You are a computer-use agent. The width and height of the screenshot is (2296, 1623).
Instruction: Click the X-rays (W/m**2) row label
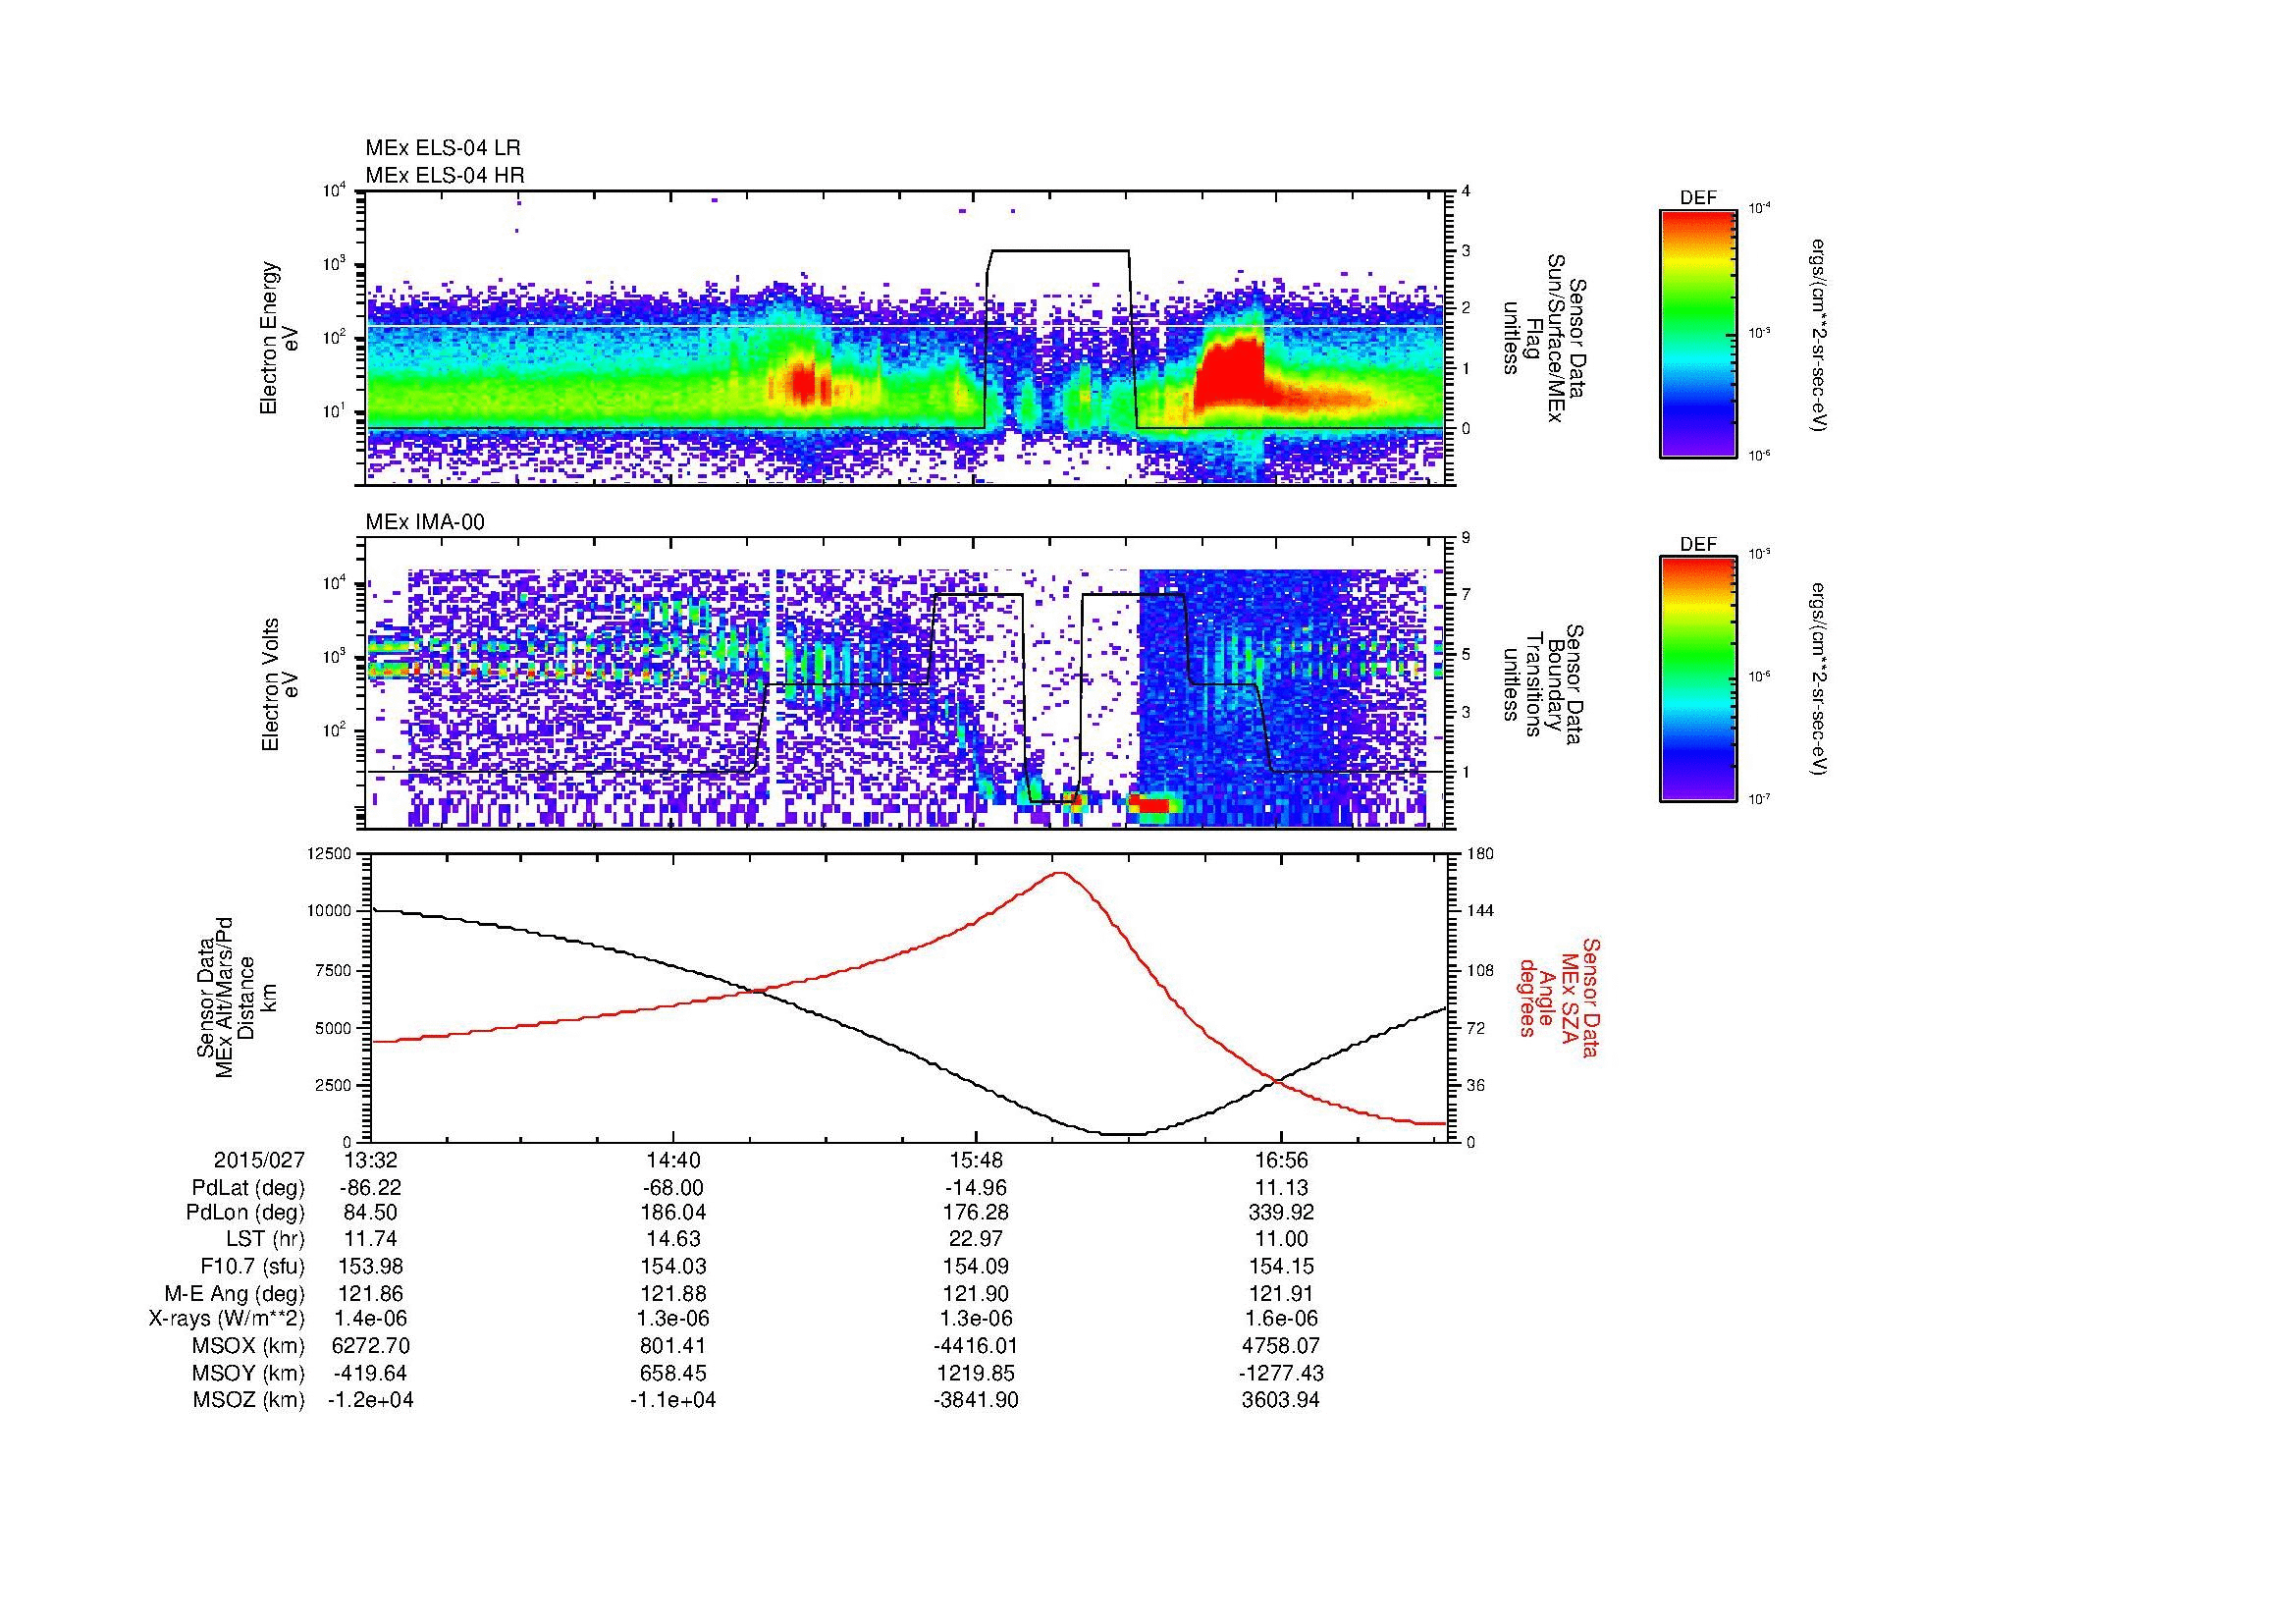tap(226, 1319)
